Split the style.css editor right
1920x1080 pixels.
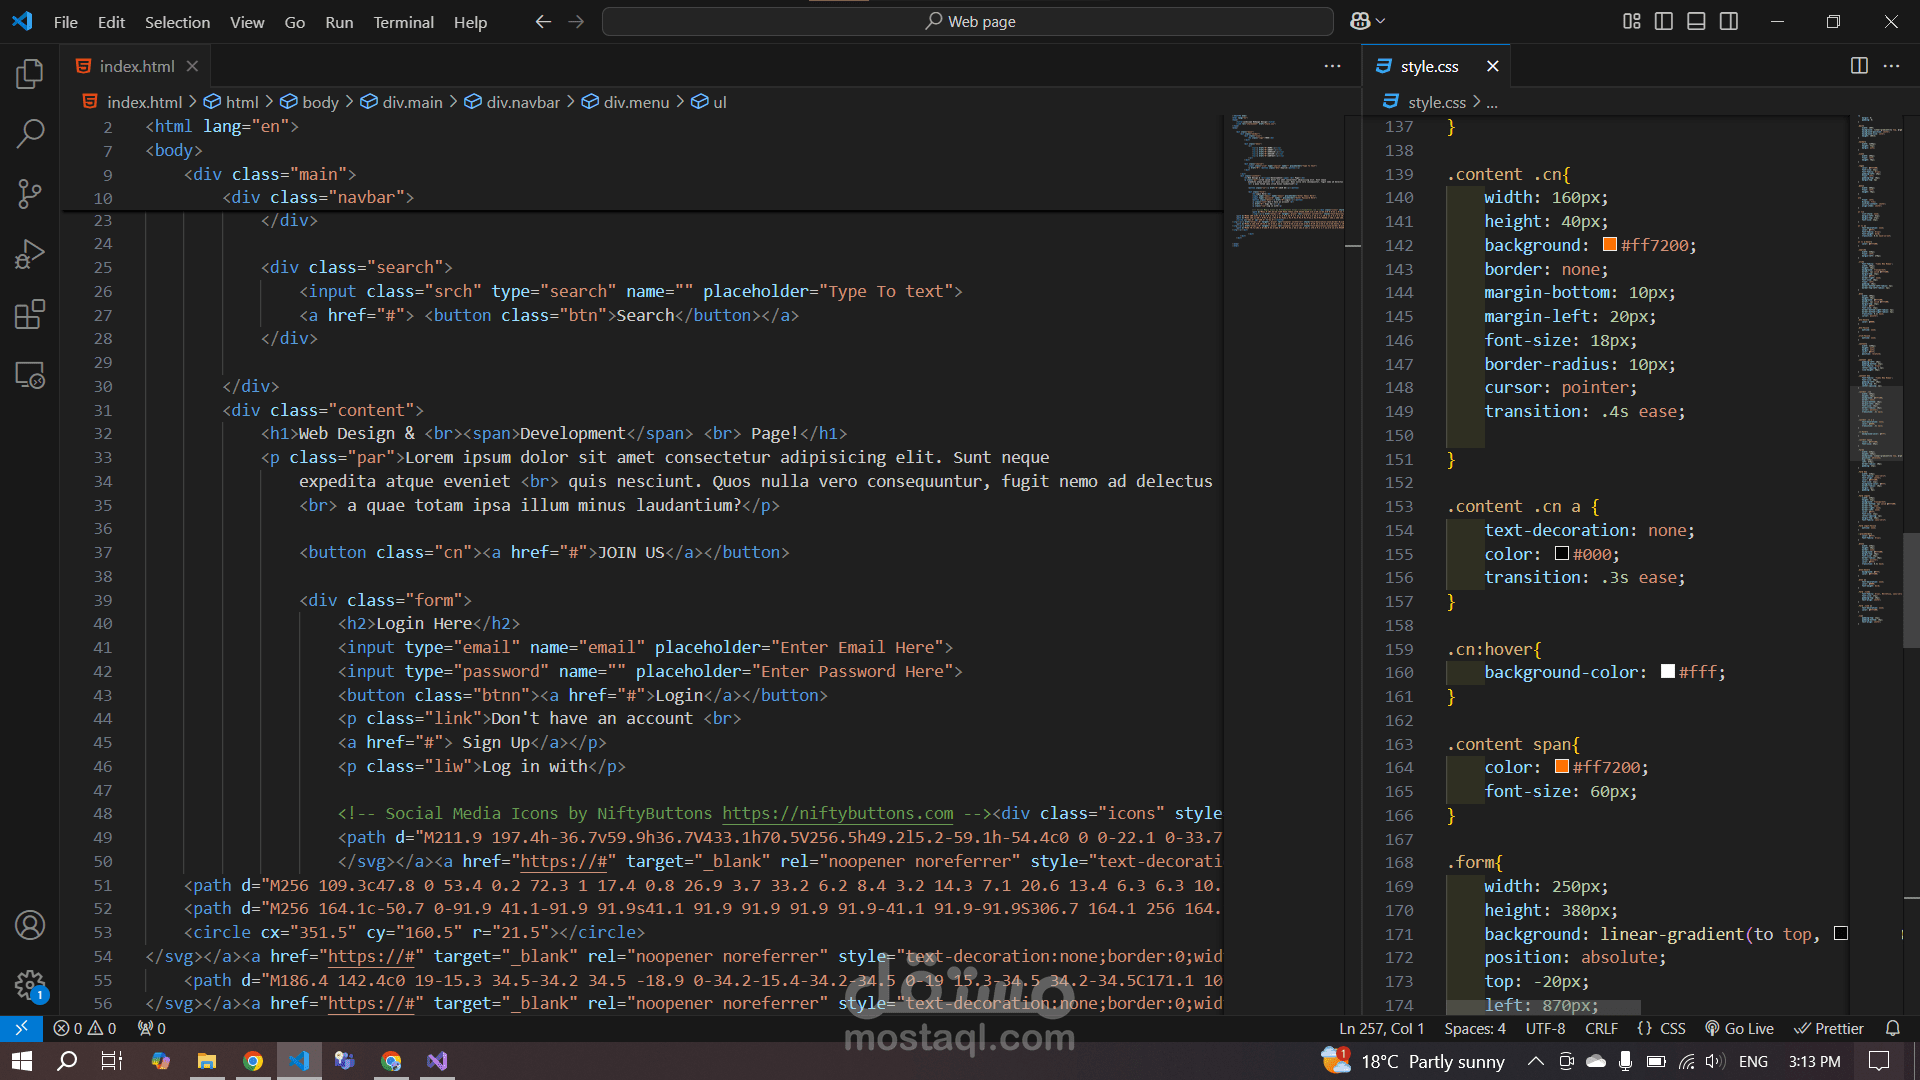click(x=1859, y=66)
